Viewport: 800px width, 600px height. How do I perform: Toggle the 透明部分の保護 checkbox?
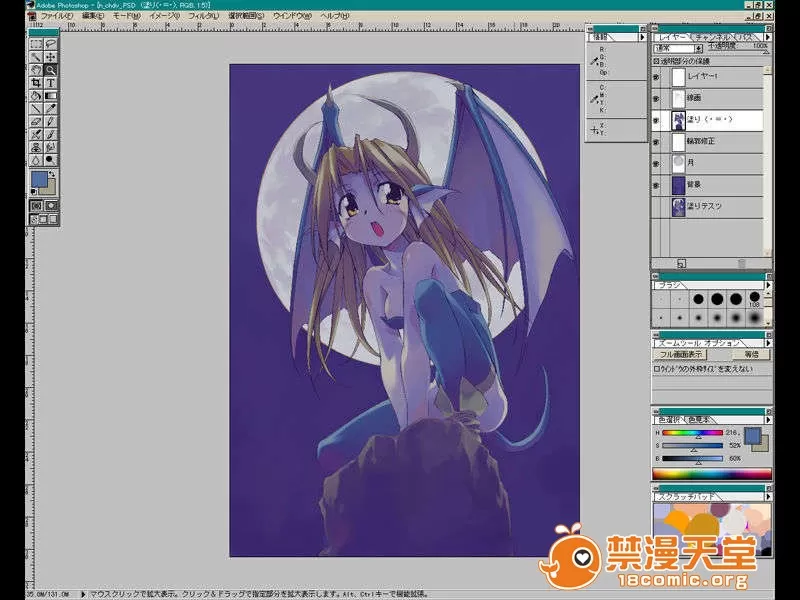tap(656, 61)
